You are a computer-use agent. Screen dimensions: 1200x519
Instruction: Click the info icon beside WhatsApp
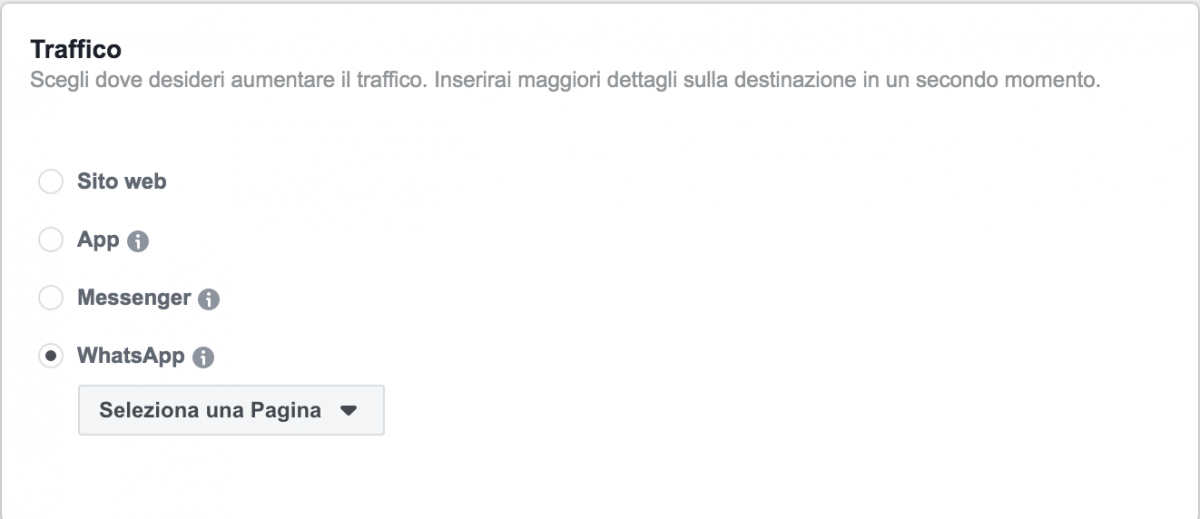pos(203,357)
